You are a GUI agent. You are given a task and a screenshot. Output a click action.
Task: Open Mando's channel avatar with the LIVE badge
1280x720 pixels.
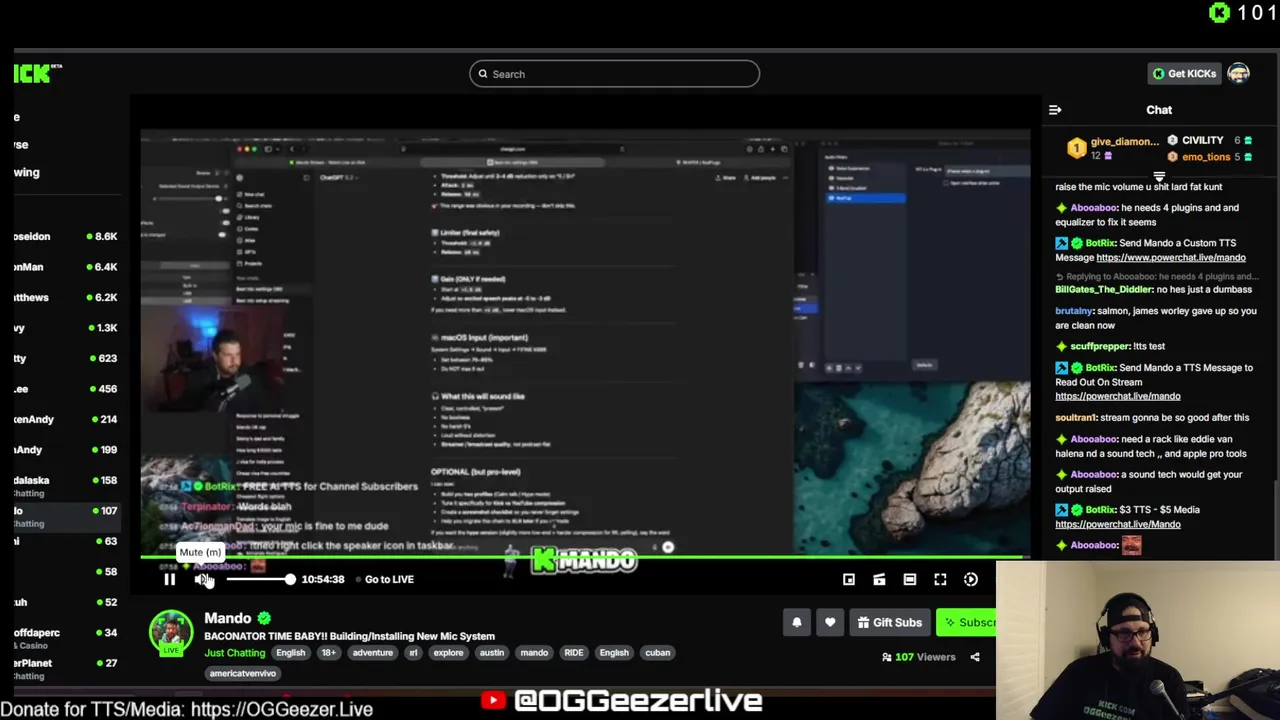(x=171, y=634)
